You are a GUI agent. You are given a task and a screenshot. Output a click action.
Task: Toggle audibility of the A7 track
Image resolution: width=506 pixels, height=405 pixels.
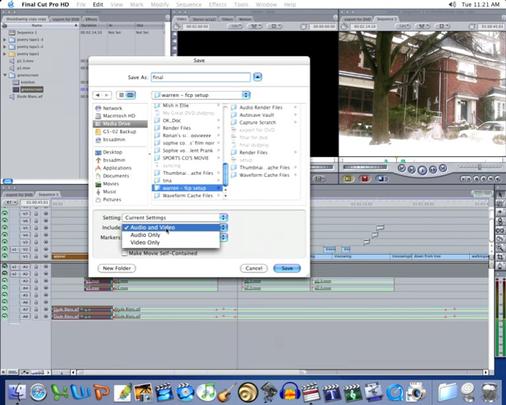(5, 309)
